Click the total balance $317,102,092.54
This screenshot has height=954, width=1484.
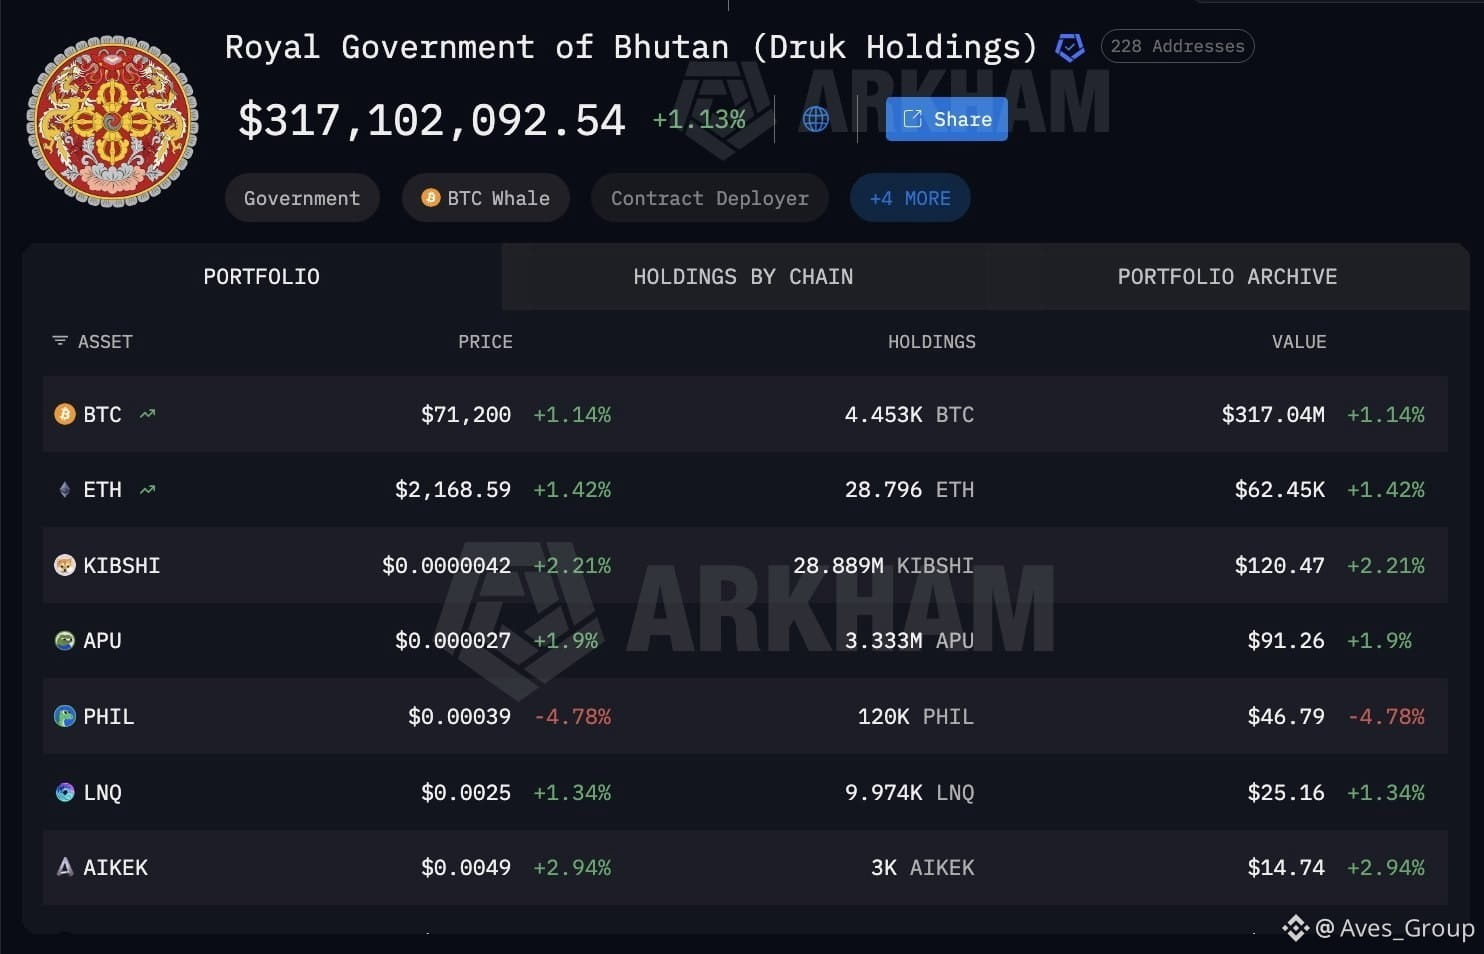point(432,120)
